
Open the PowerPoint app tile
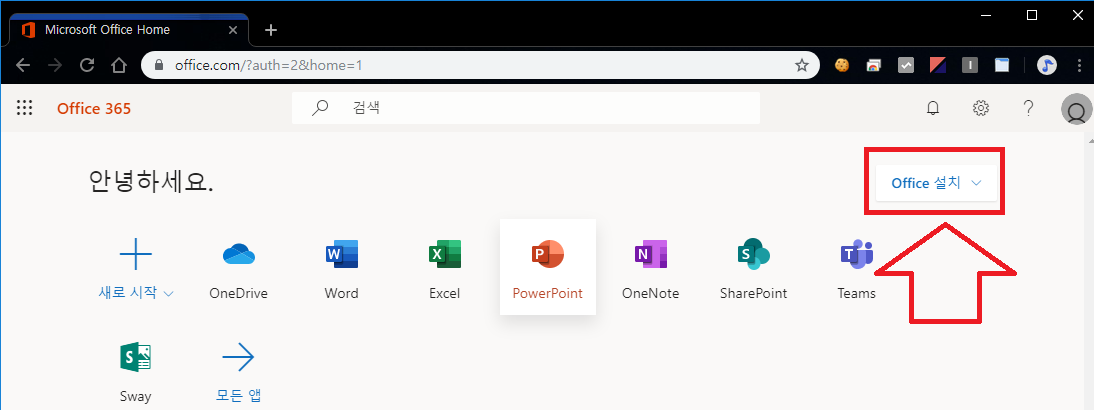548,267
